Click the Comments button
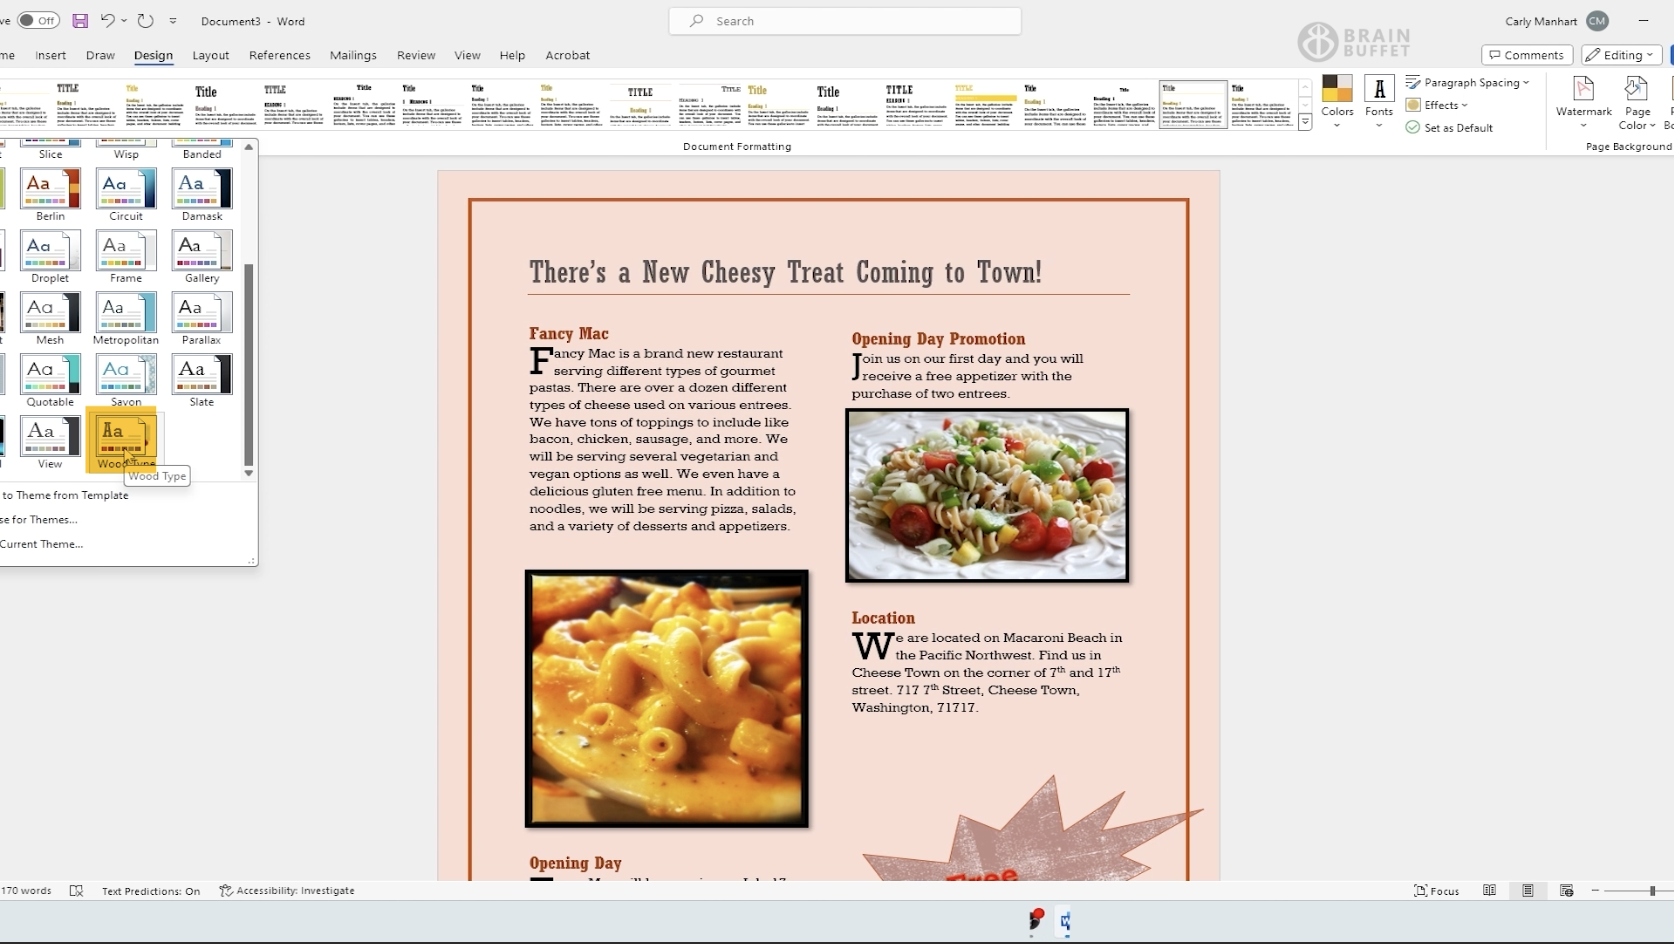This screenshot has height=944, width=1674. coord(1526,55)
